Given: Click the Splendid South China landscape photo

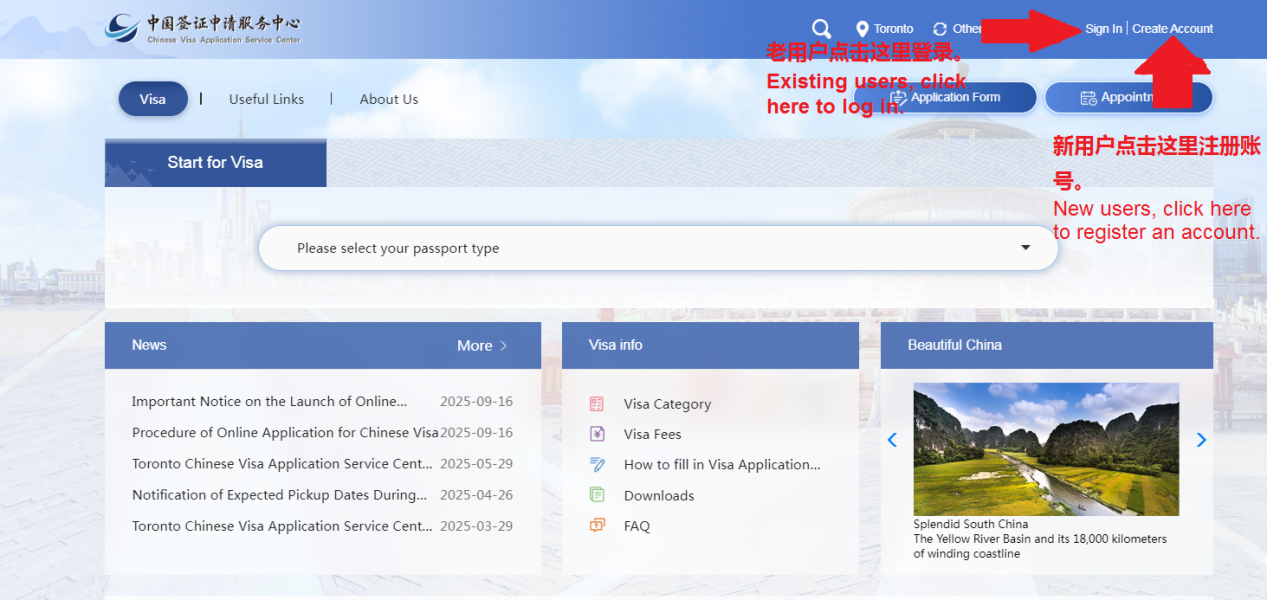Looking at the screenshot, I should click(1046, 449).
